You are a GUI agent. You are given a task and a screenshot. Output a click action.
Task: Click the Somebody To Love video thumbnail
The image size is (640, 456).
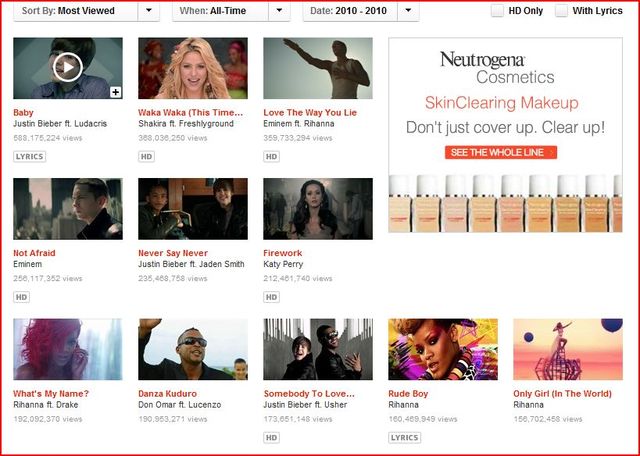(318, 349)
